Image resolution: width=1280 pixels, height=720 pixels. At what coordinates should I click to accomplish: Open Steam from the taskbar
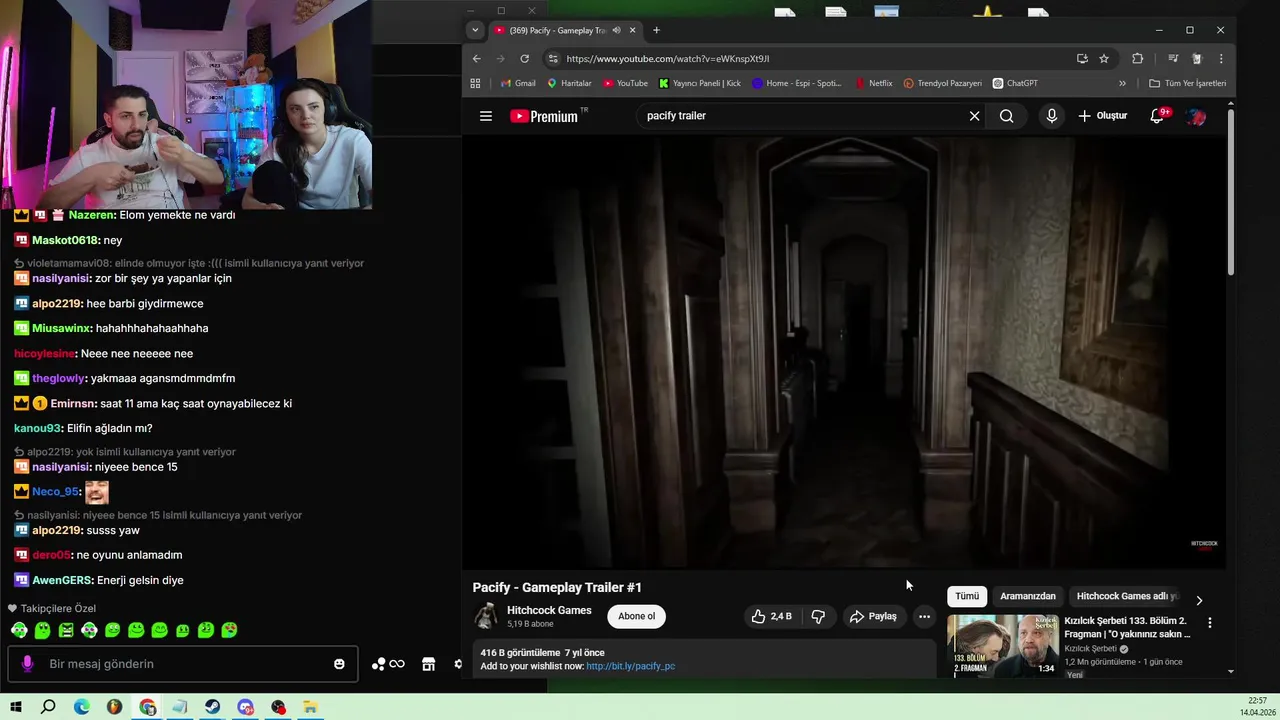click(x=213, y=707)
